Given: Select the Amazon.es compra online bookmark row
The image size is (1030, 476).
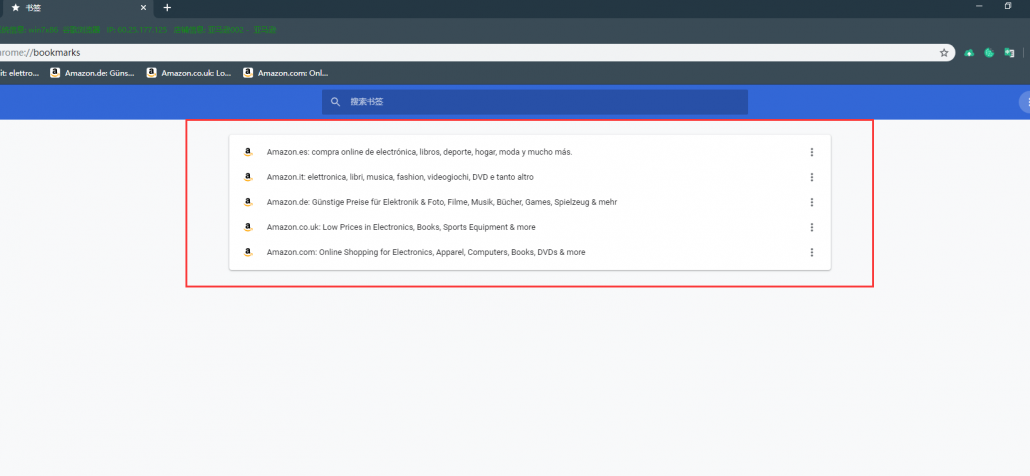Looking at the screenshot, I should 529,152.
